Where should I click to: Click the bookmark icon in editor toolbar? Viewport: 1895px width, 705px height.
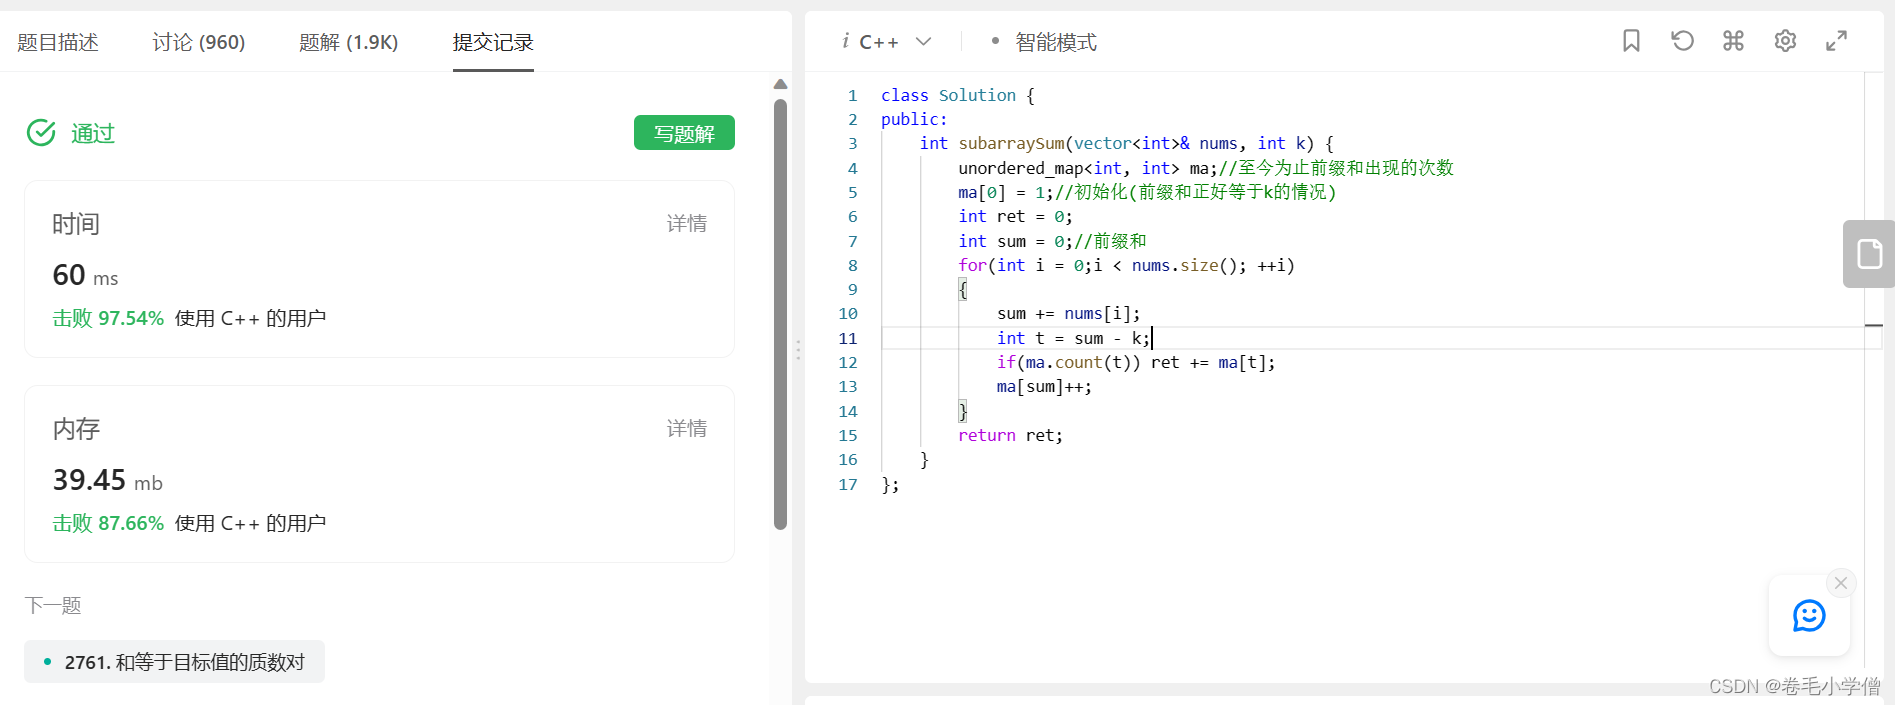pos(1631,41)
